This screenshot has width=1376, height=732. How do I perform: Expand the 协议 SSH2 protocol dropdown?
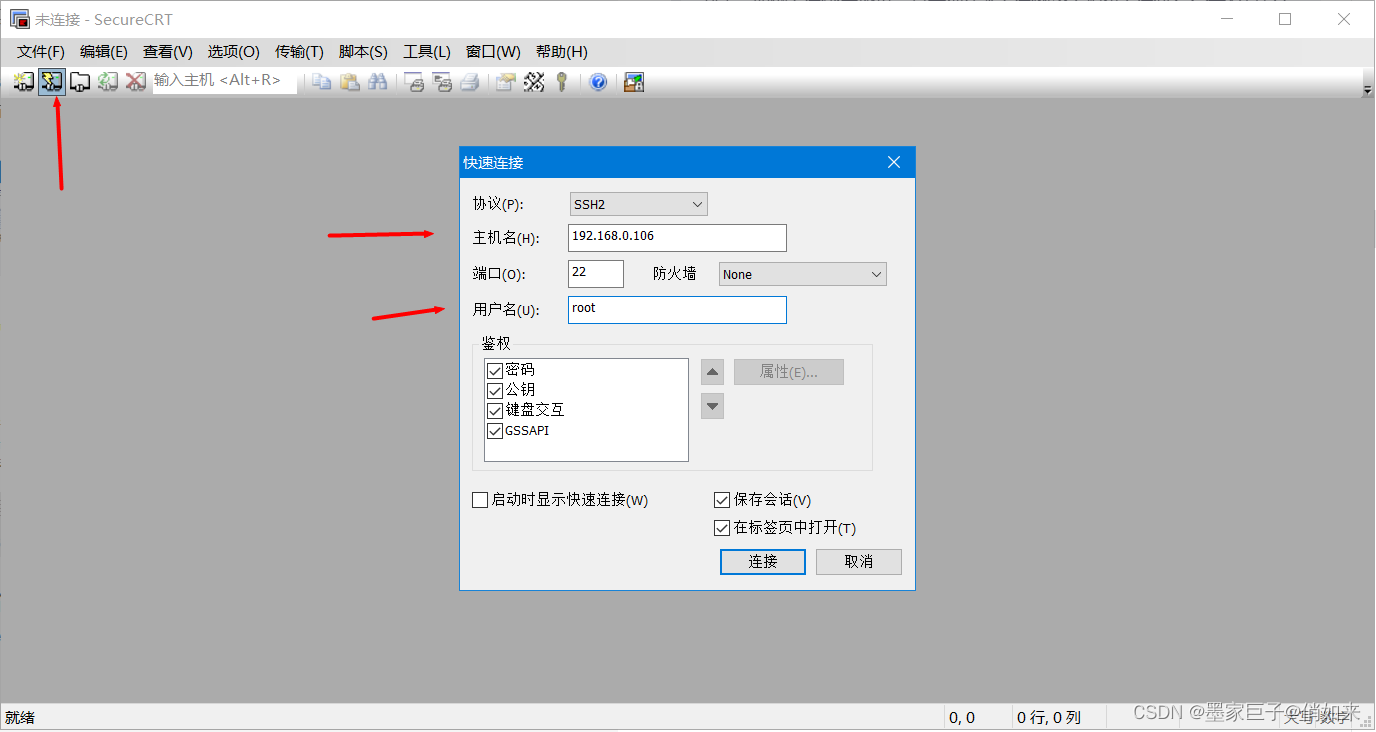click(638, 204)
